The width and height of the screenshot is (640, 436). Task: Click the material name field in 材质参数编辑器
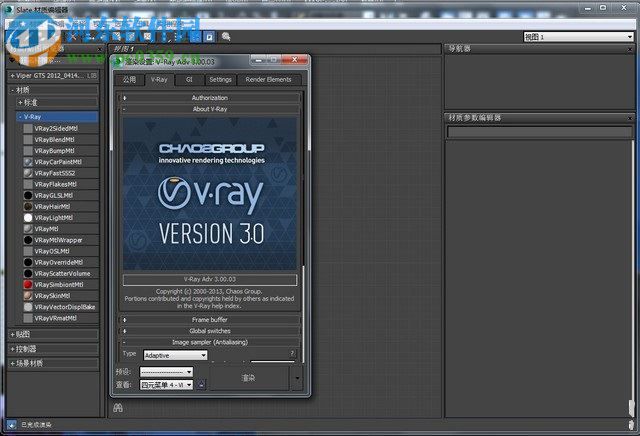click(539, 132)
